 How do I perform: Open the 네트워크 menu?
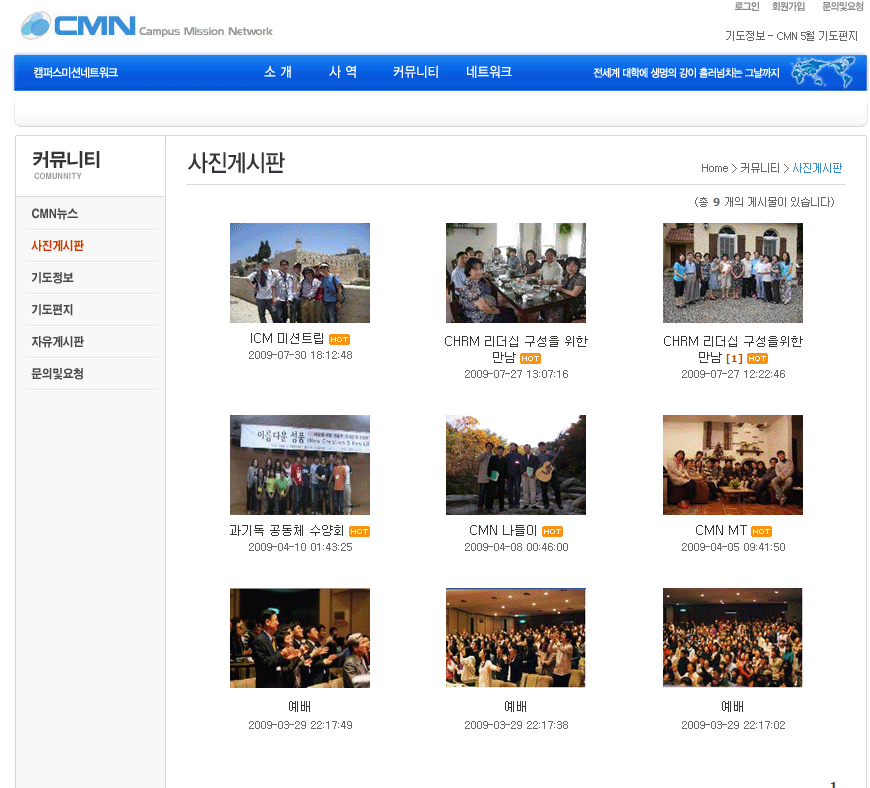tap(489, 72)
